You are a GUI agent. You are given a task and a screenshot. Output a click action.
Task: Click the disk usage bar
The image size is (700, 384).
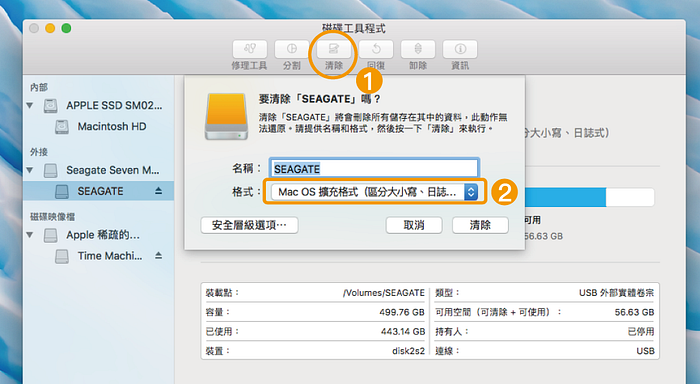[589, 197]
